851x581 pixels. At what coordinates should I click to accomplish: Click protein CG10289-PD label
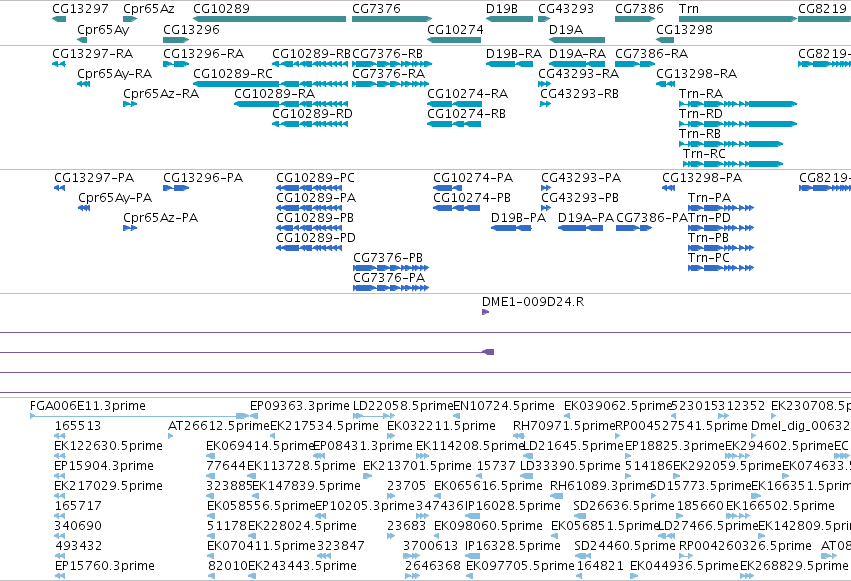click(x=316, y=238)
